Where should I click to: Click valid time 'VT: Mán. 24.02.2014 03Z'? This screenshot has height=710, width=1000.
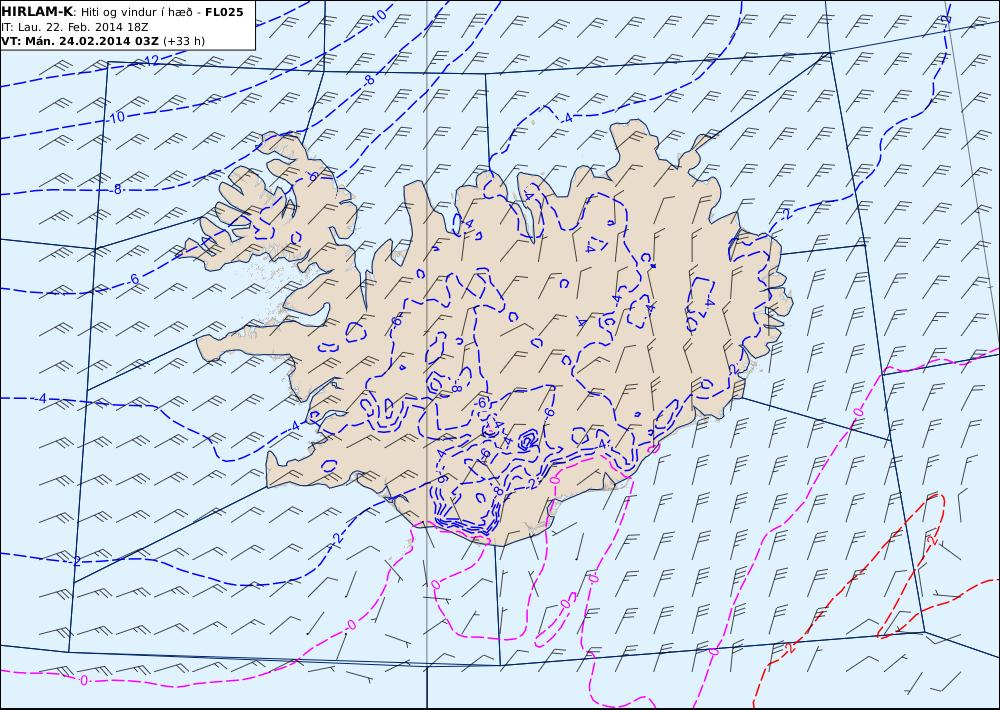81,41
